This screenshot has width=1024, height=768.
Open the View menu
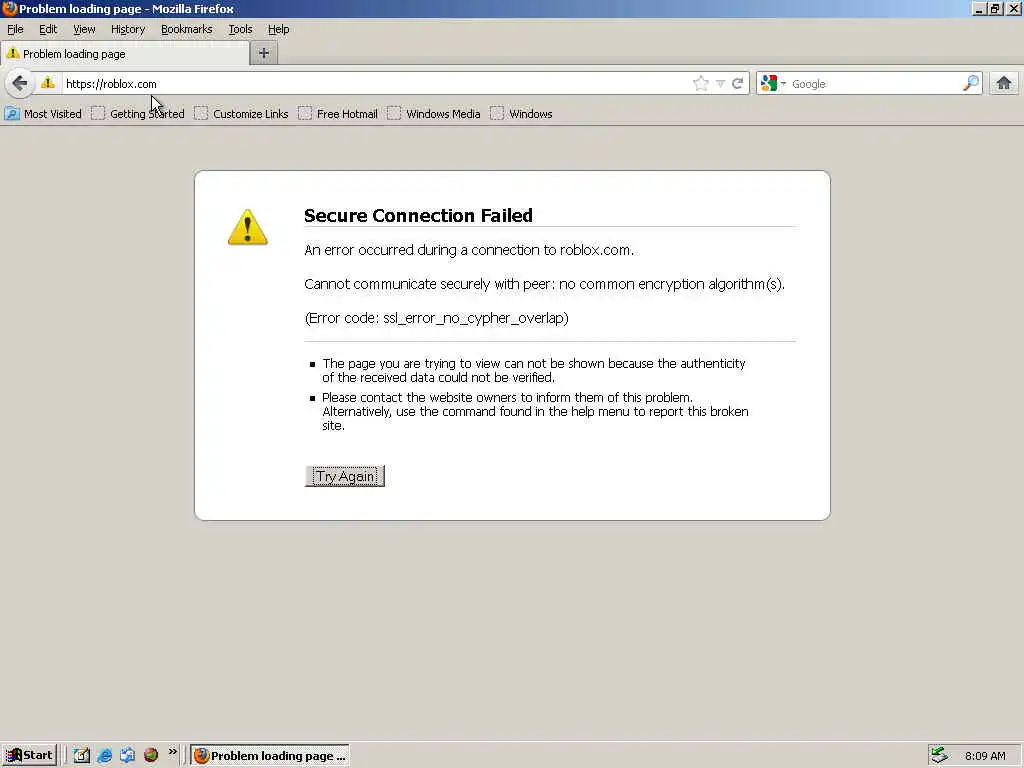(84, 29)
